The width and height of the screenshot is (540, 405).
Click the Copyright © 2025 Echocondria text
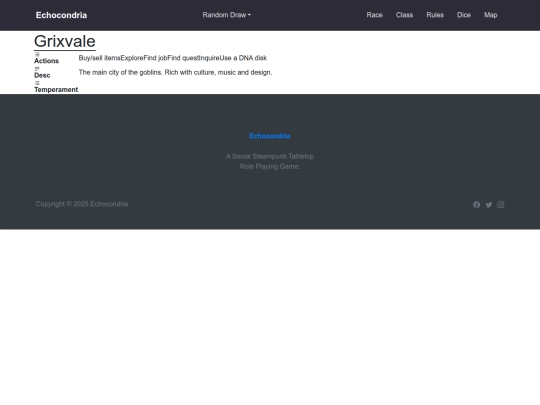click(x=82, y=204)
